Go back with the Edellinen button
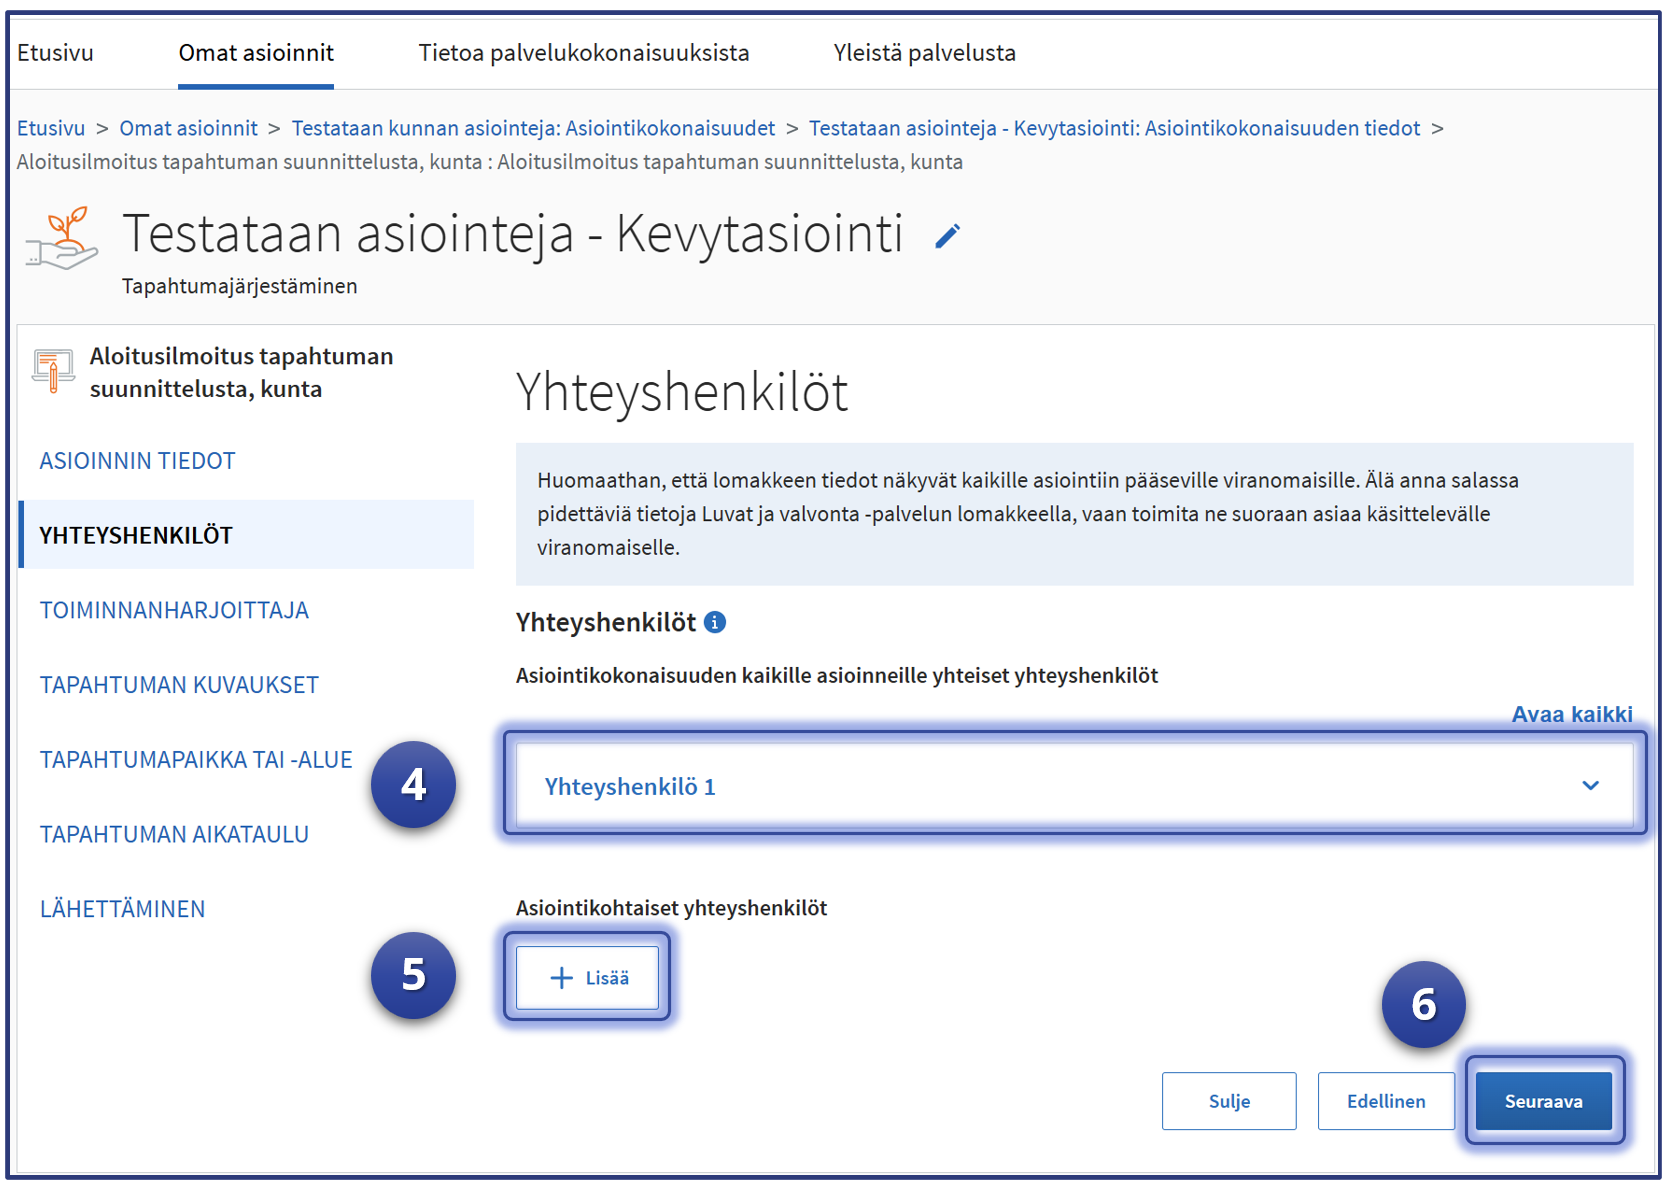The height and width of the screenshot is (1185, 1666). [1385, 1101]
